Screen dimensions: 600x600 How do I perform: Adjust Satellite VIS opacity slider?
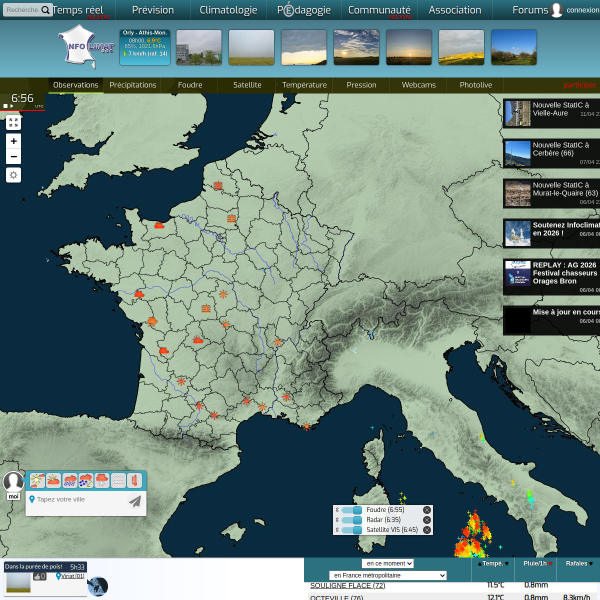point(352,530)
